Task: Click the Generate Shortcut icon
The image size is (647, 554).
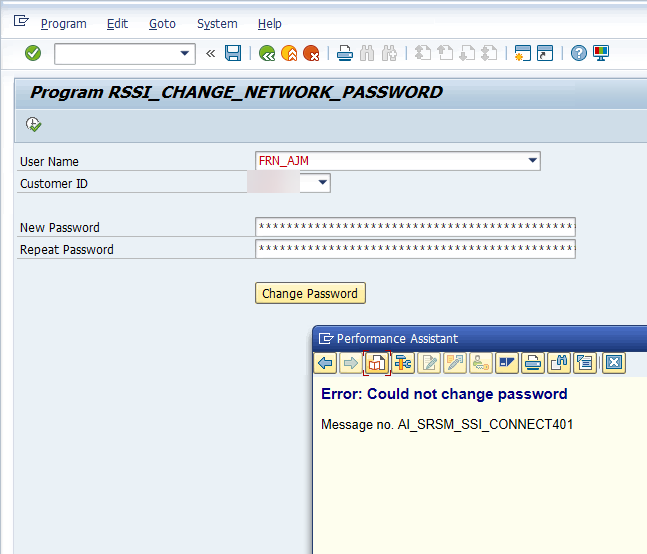Action: pyautogui.click(x=545, y=53)
